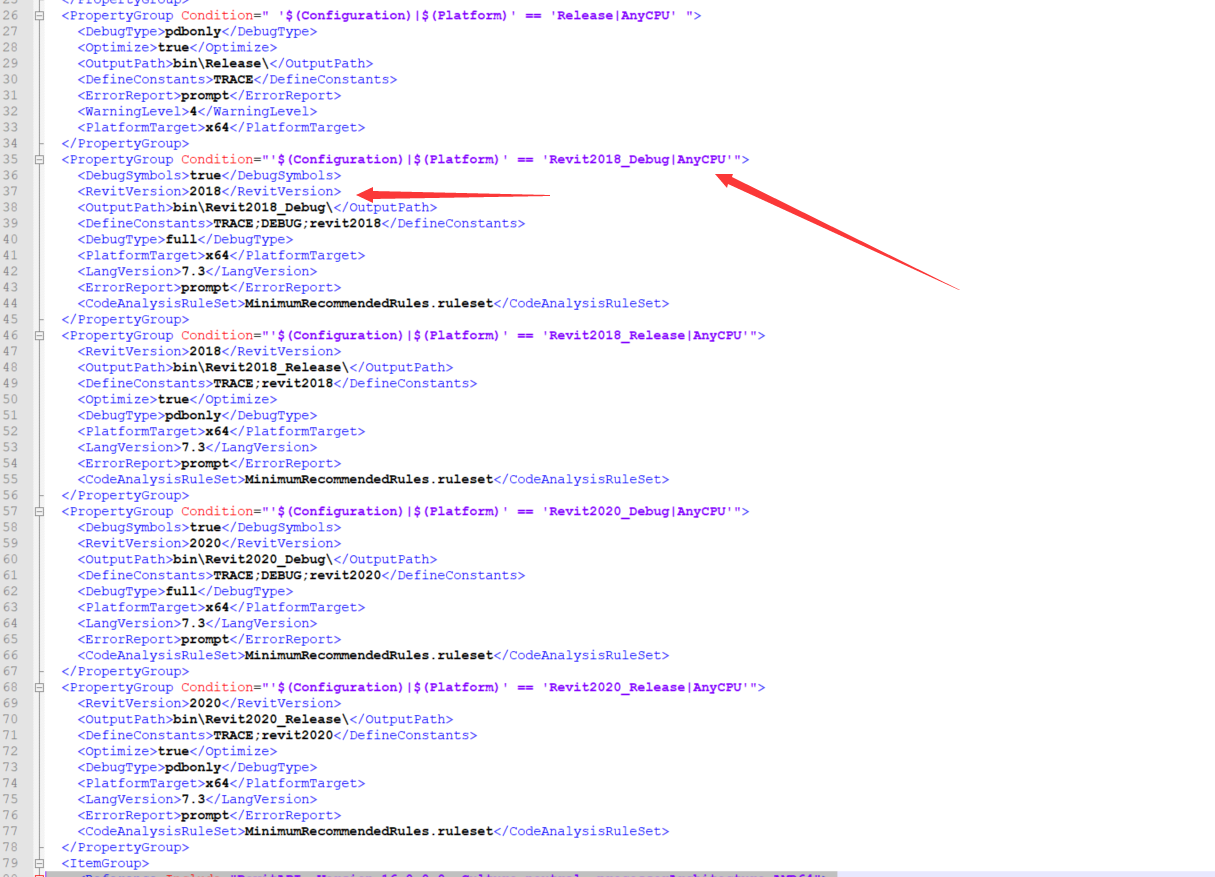Click the 'Revit2018_Debug|AnyCPU' condition string
This screenshot has height=877, width=1215.
pyautogui.click(x=637, y=160)
